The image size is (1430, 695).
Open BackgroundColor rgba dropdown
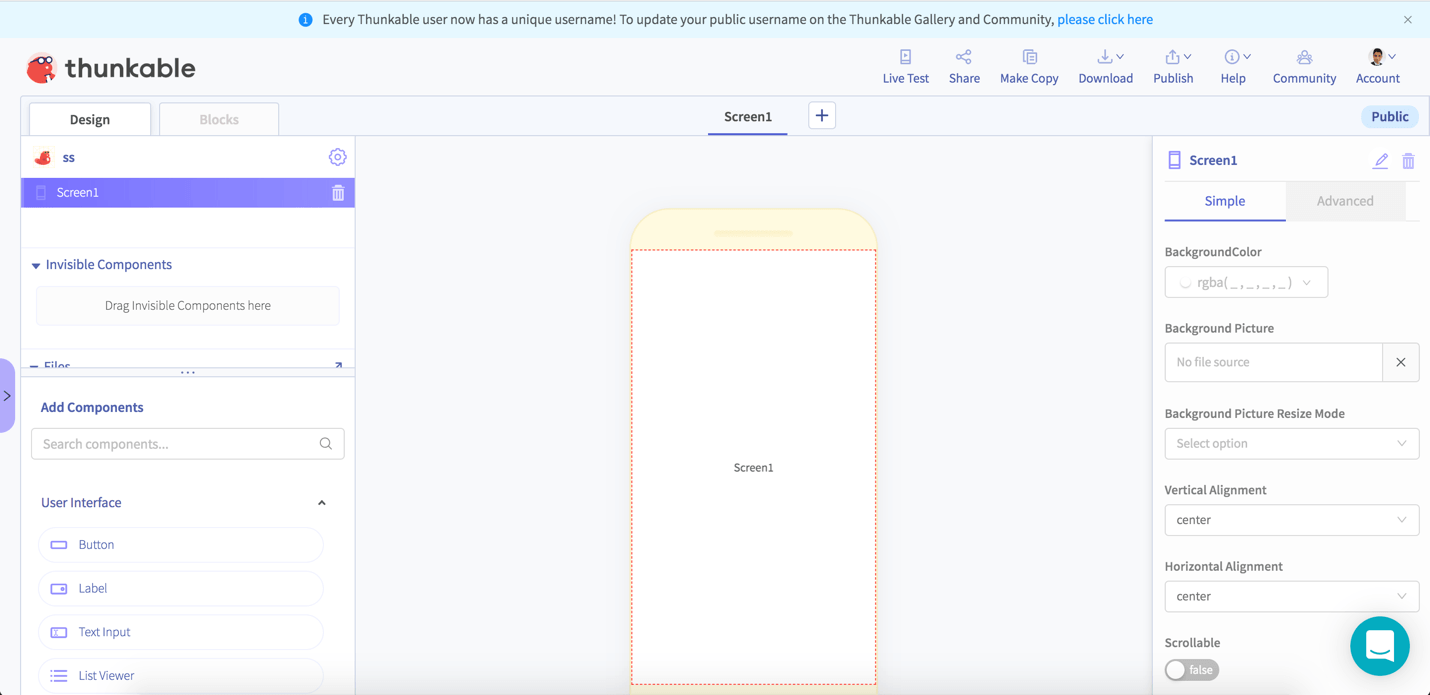1246,283
